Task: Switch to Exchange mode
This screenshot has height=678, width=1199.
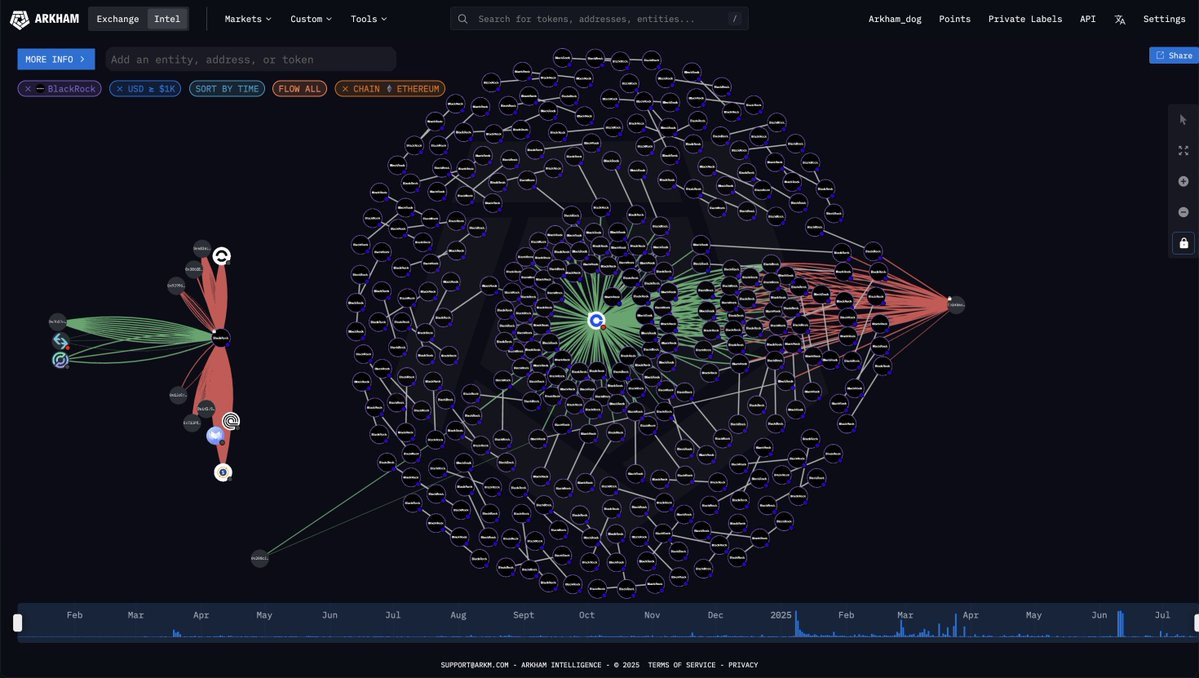Action: pyautogui.click(x=118, y=19)
